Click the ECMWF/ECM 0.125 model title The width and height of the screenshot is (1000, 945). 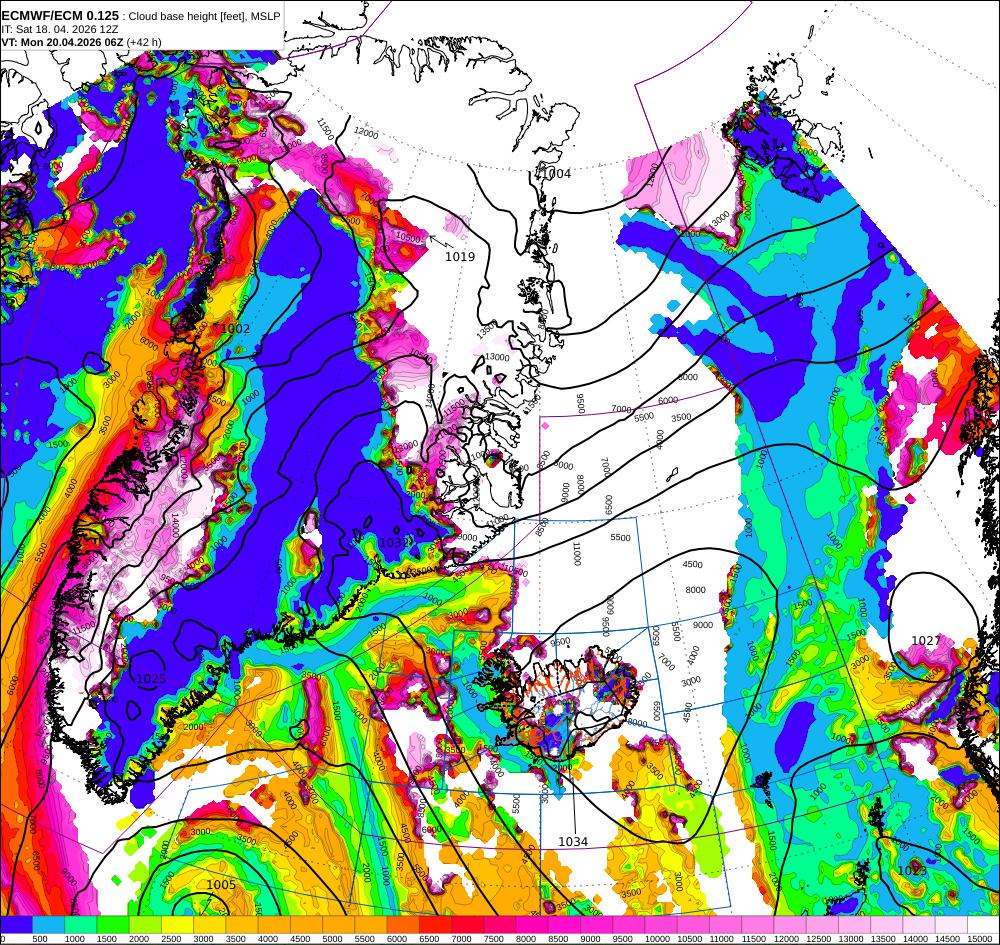[x=60, y=15]
